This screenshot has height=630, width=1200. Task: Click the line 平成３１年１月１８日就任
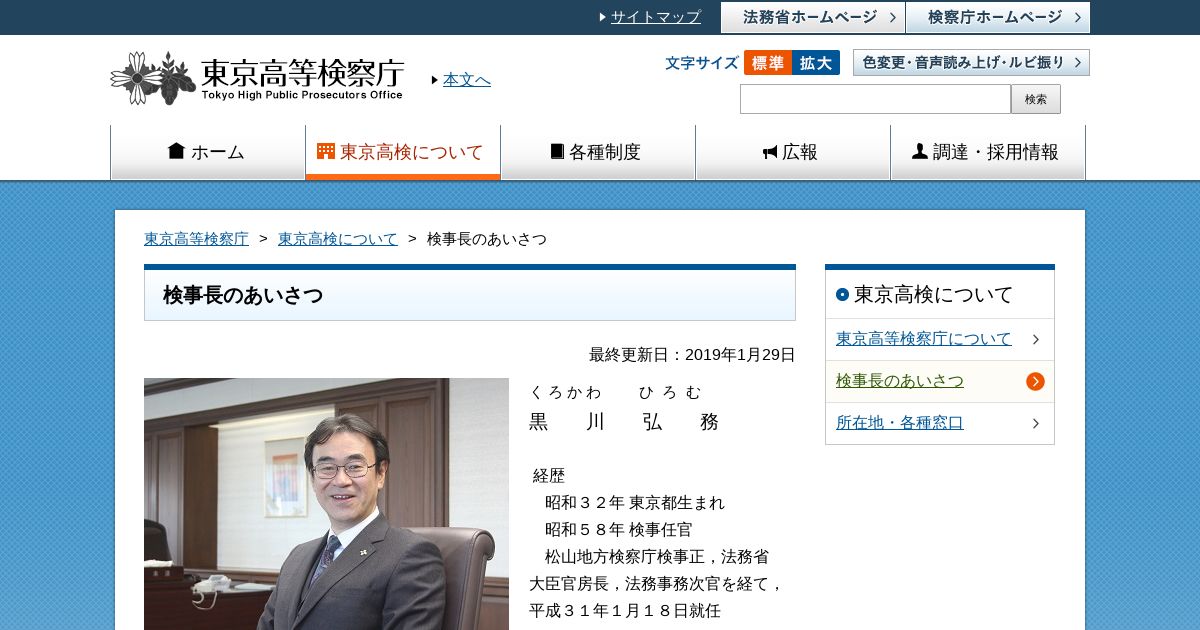[x=625, y=611]
